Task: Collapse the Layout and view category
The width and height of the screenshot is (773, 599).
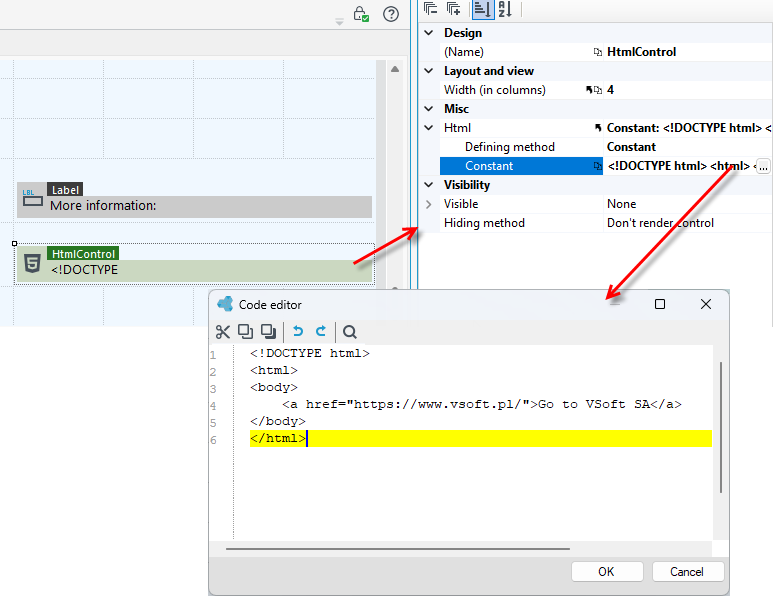Action: 429,71
